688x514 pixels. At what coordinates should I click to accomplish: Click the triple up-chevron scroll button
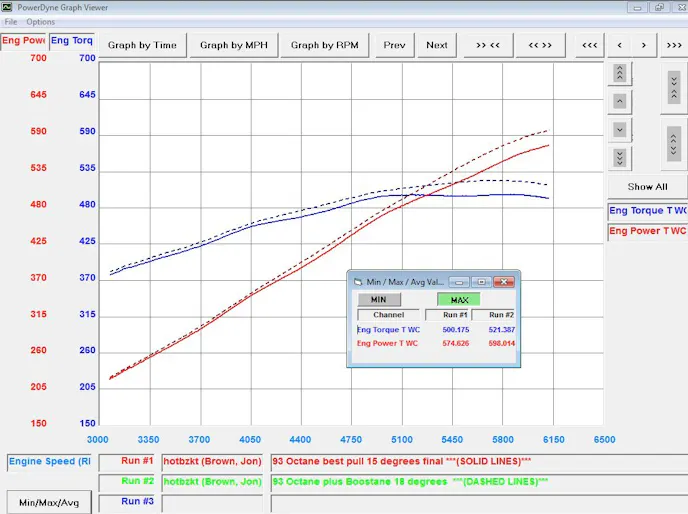pyautogui.click(x=620, y=73)
